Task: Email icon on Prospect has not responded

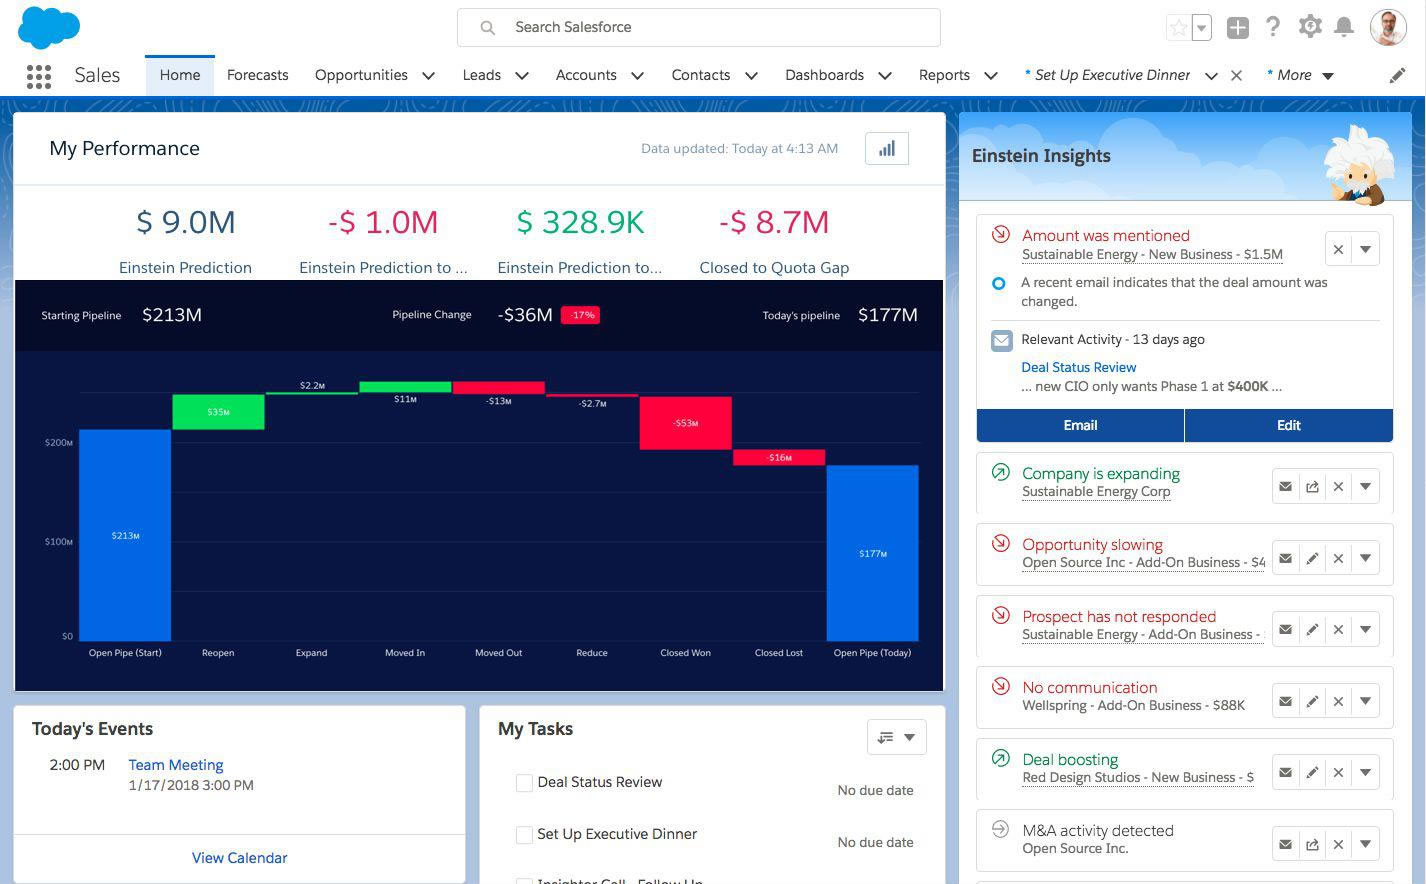Action: click(x=1285, y=630)
